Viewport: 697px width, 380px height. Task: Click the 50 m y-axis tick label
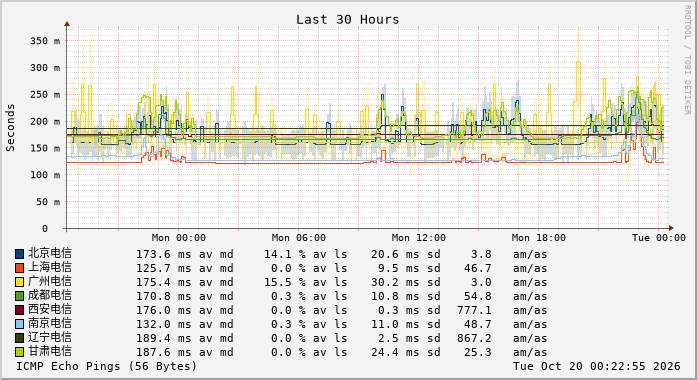48,202
